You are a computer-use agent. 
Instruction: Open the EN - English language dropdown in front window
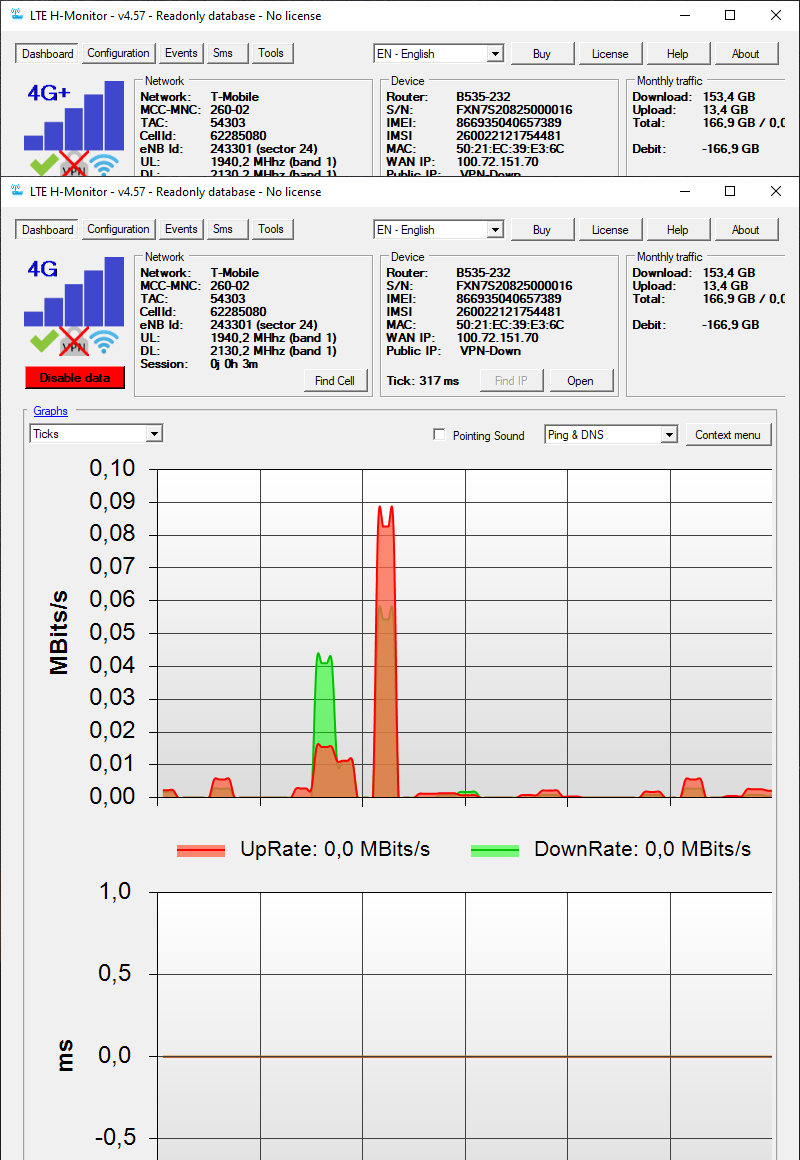coord(439,229)
